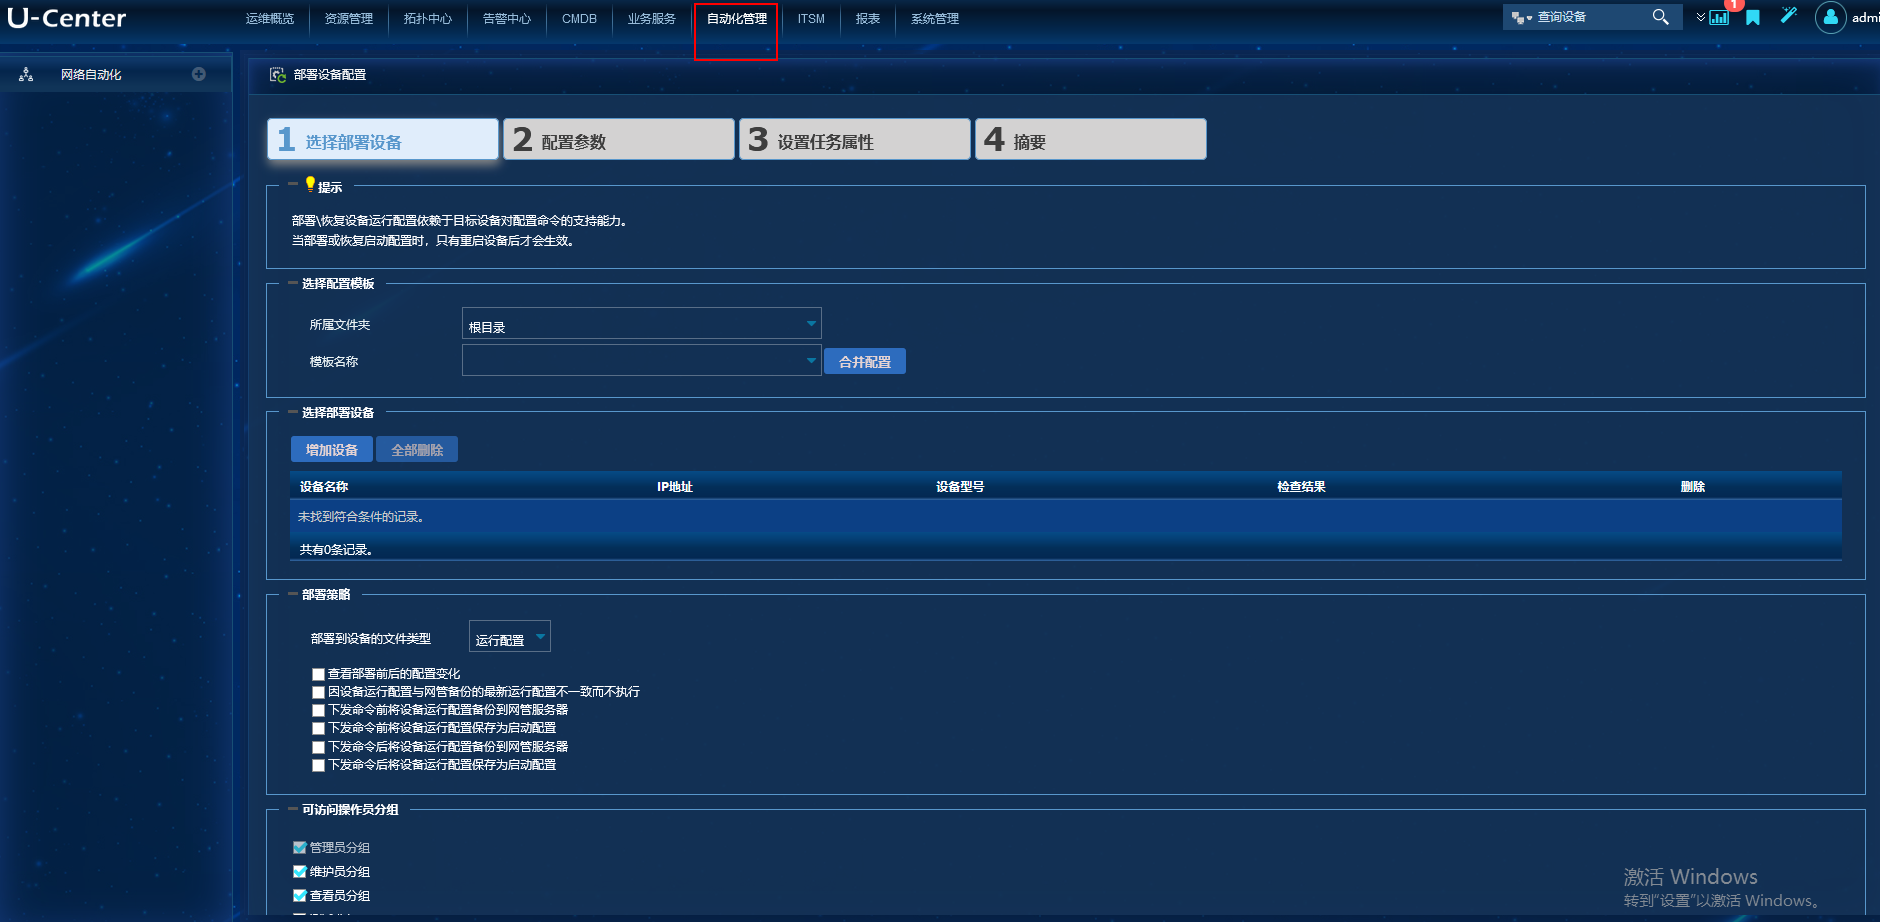Check 因设备运行配置与网管备份的最新运行配置不一致而不执行
1880x922 pixels.
click(318, 692)
